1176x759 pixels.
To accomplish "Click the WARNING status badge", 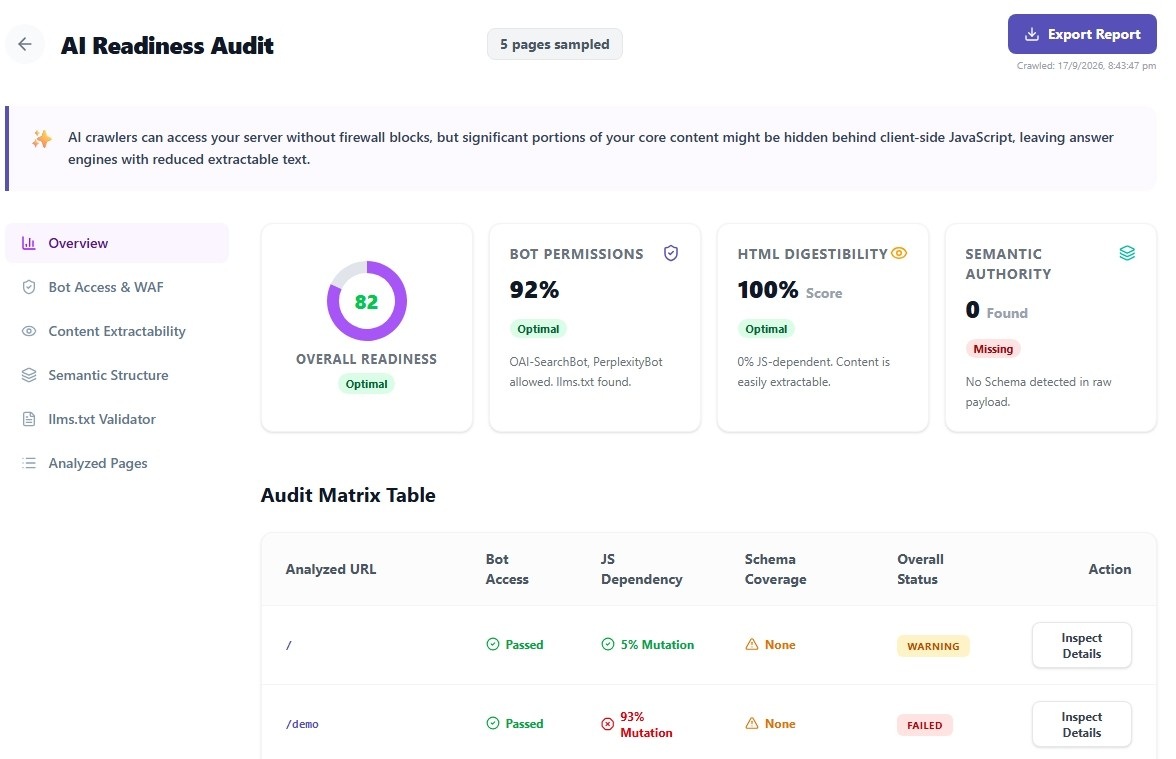I will tap(933, 646).
